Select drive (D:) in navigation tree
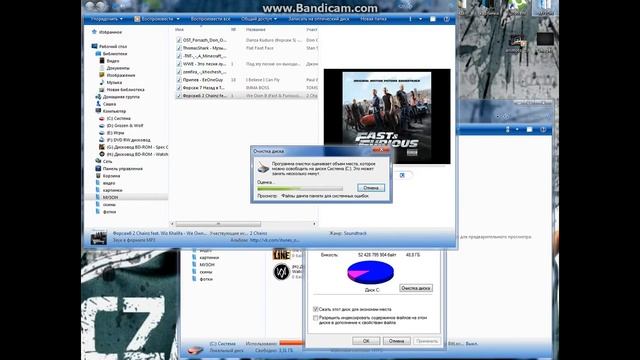The height and width of the screenshot is (360, 640). [x=125, y=125]
